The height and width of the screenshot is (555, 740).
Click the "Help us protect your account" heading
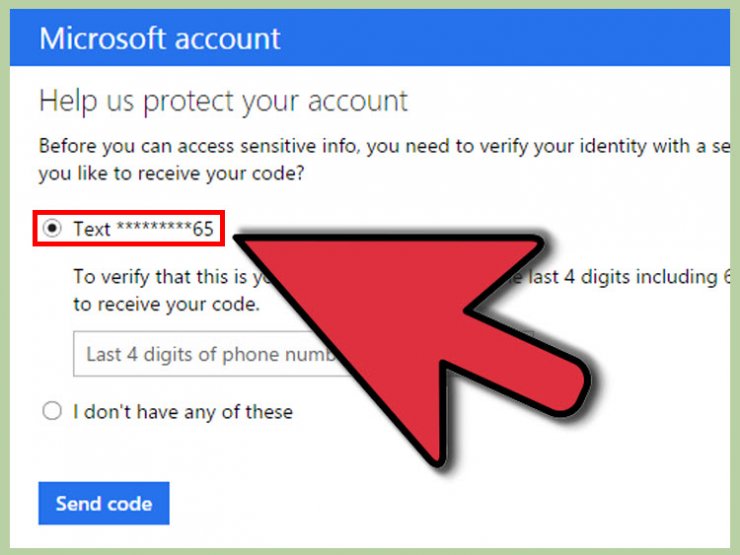coord(223,101)
